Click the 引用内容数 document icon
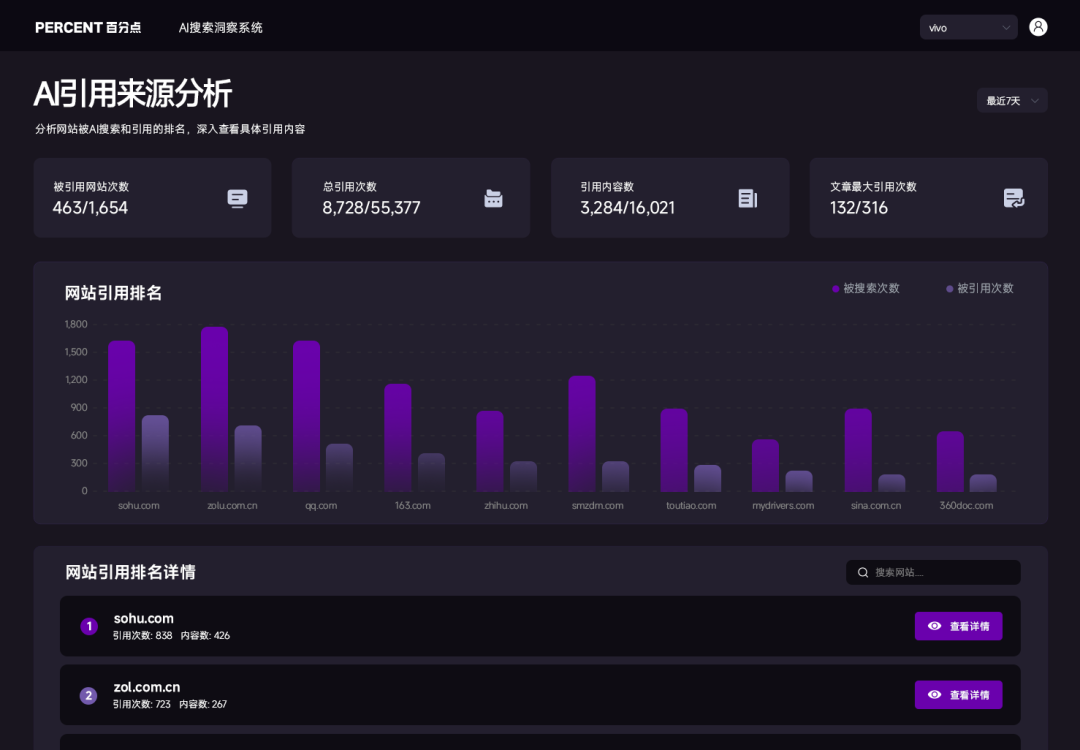The image size is (1080, 750). point(748,198)
